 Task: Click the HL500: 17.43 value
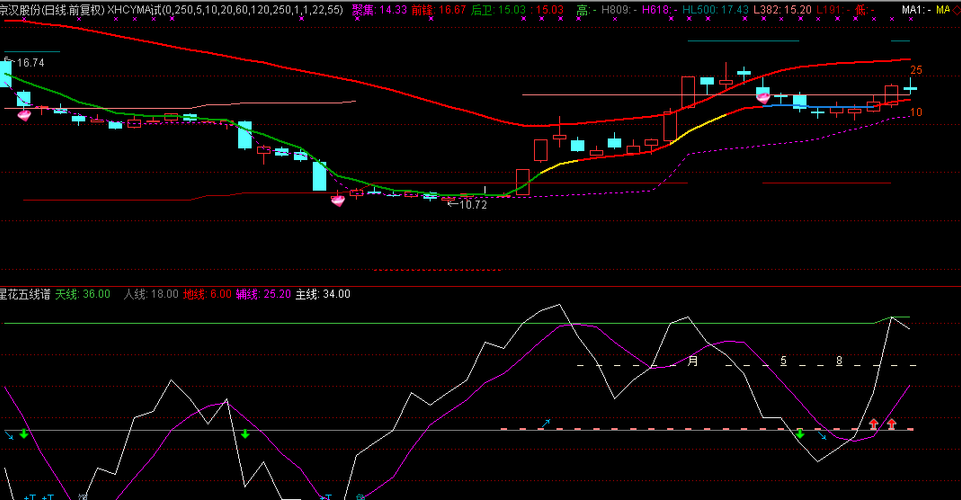716,10
